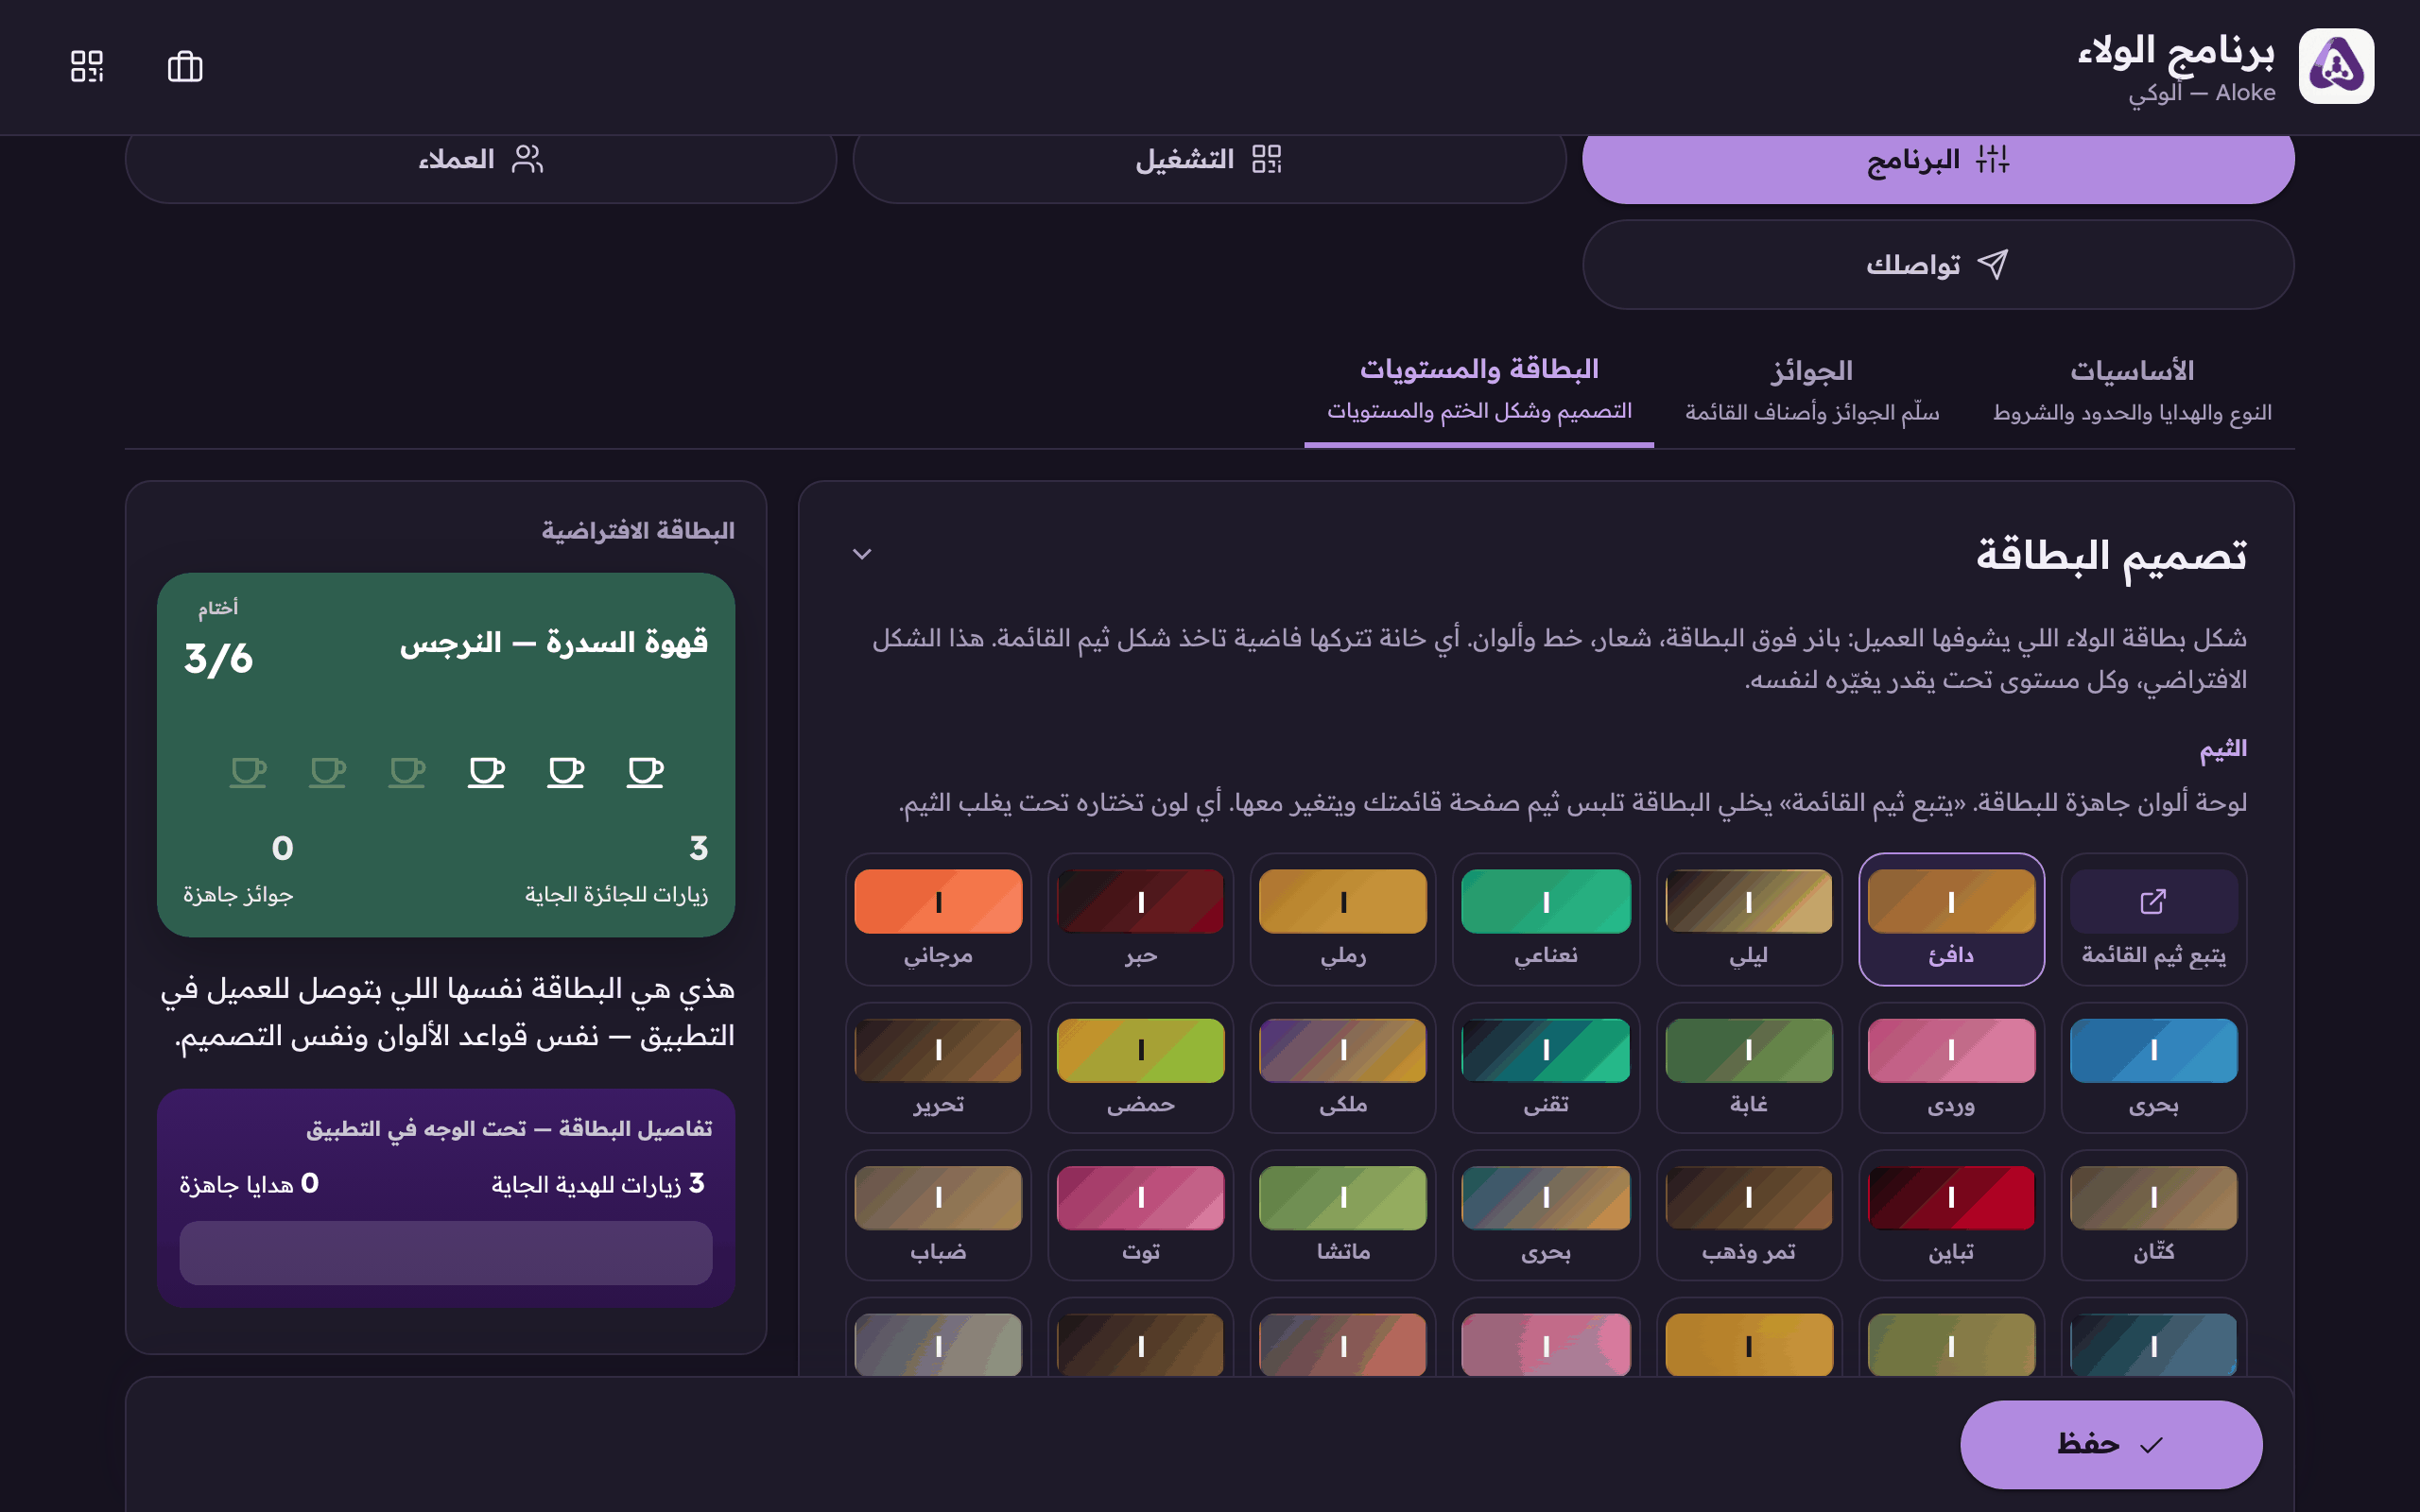Image resolution: width=2420 pixels, height=1512 pixels.
Task: Open the التشغيل section tab
Action: click(x=1209, y=160)
